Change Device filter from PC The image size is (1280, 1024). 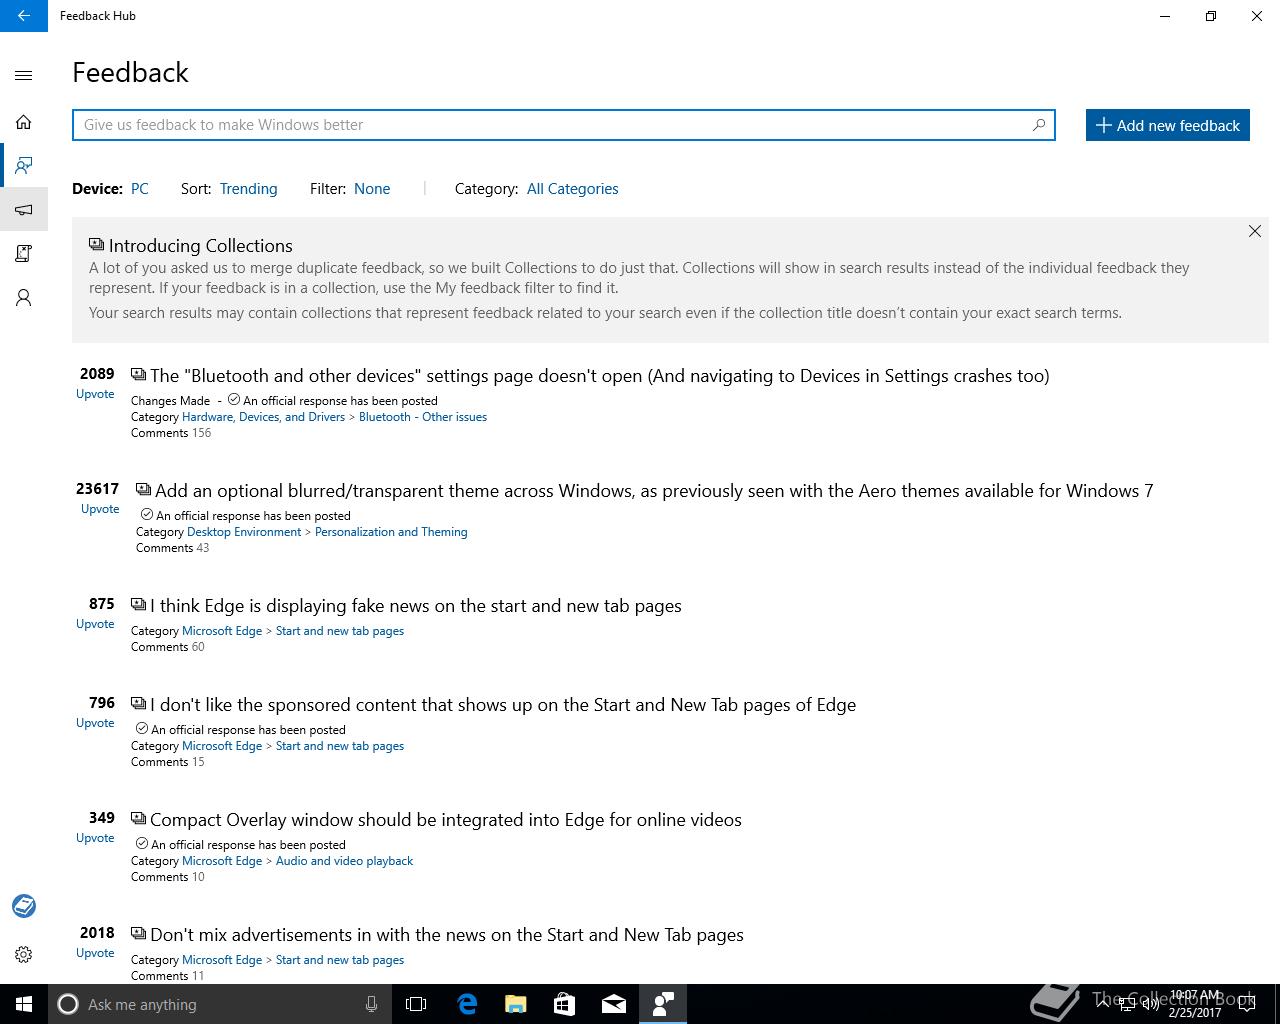tap(140, 189)
